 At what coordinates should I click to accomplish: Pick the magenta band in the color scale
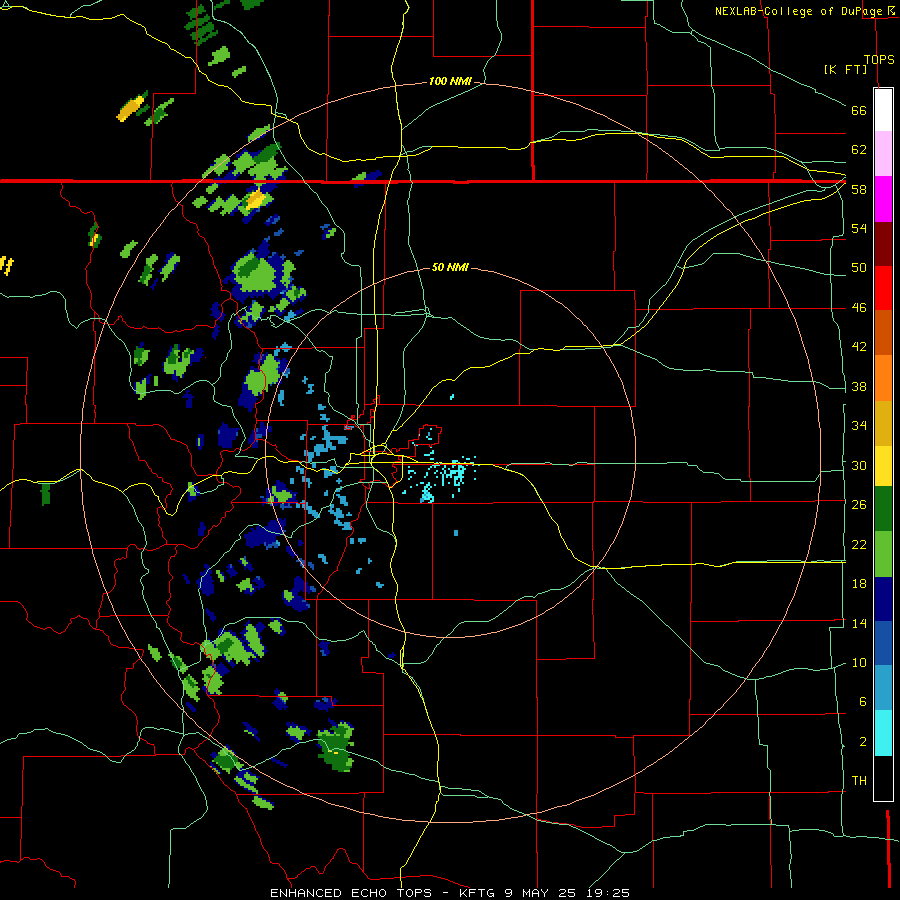tap(883, 199)
